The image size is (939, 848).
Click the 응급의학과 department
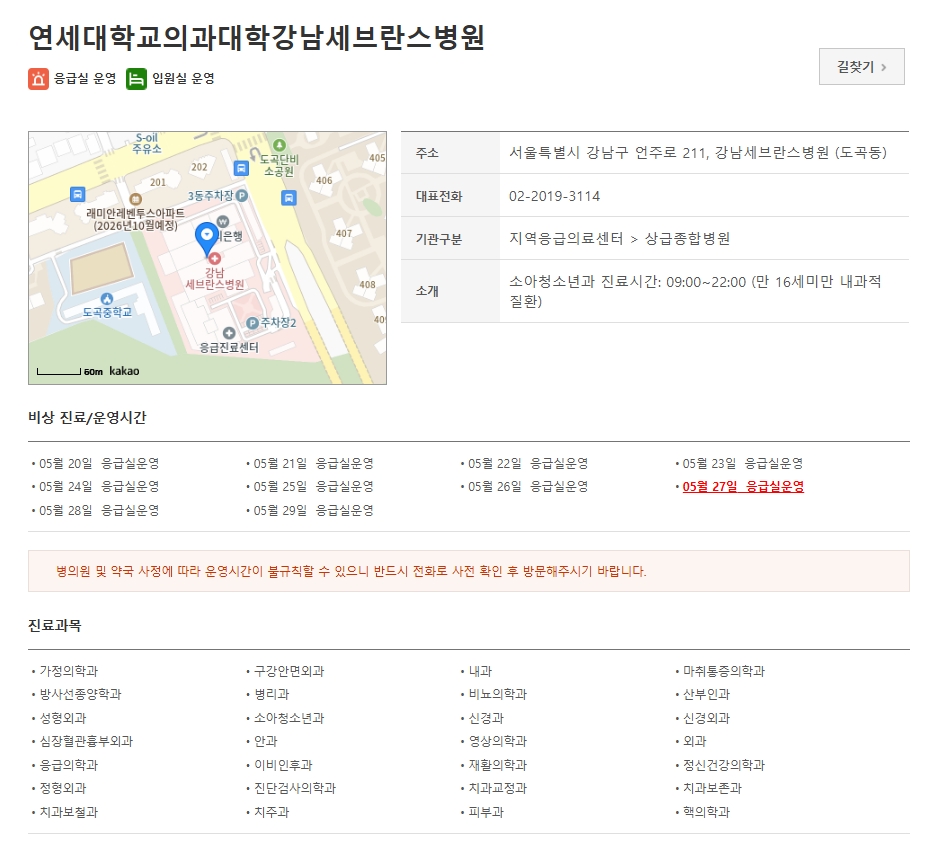click(69, 766)
